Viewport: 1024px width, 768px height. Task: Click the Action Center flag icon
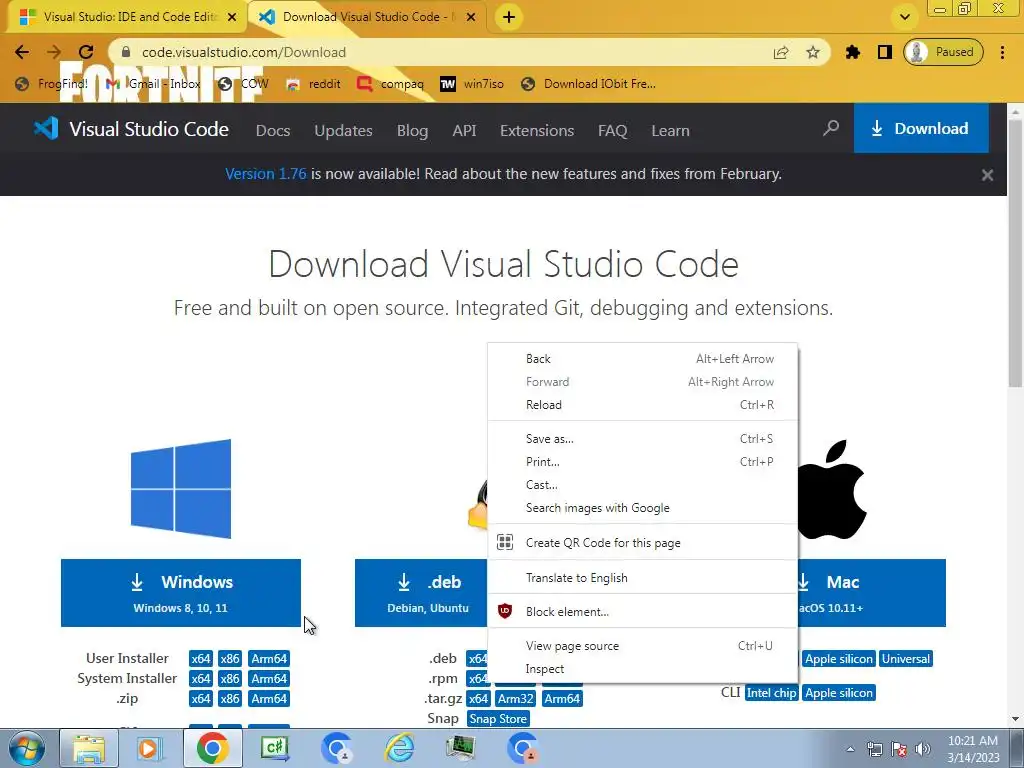[x=899, y=749]
